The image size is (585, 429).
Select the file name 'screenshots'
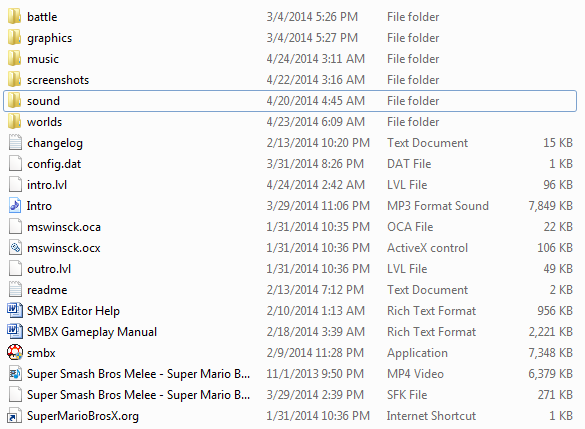(58, 80)
